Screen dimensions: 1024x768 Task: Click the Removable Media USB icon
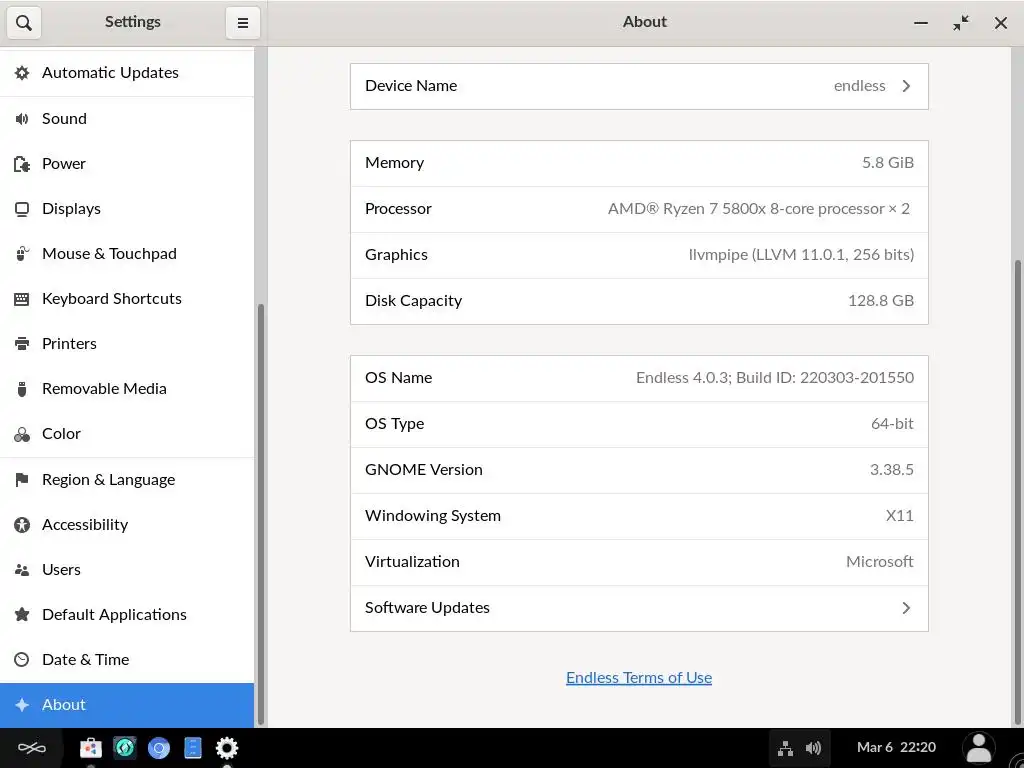coord(22,389)
